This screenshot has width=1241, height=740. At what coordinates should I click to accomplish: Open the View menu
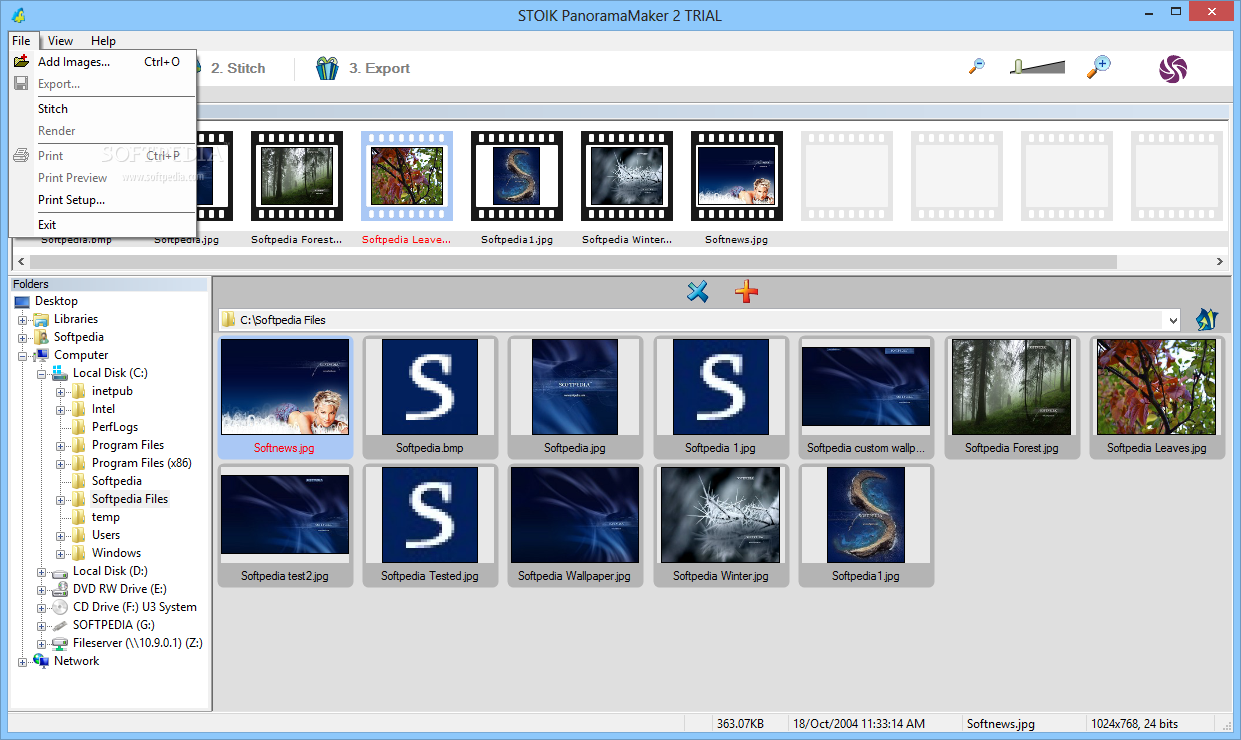click(x=60, y=40)
